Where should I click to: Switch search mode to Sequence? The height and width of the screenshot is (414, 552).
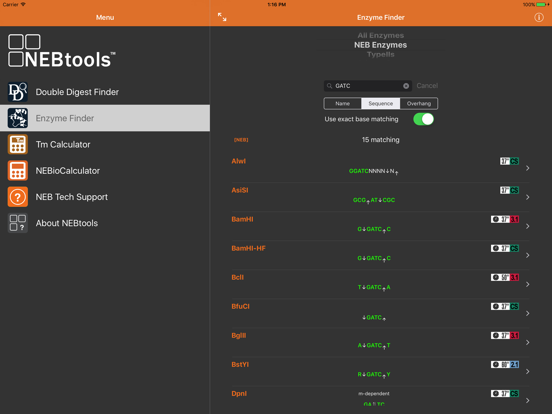381,104
